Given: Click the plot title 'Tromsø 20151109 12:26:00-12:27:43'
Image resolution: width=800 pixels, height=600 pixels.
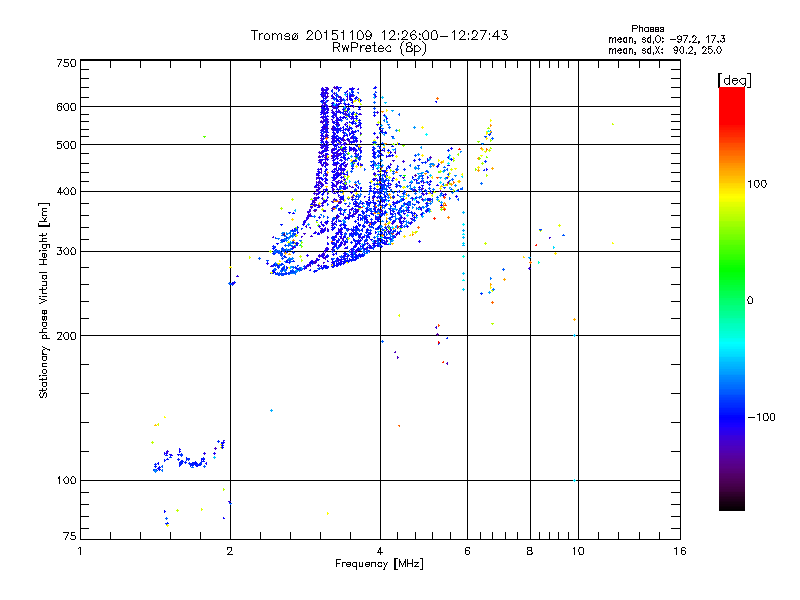Looking at the screenshot, I should [380, 35].
